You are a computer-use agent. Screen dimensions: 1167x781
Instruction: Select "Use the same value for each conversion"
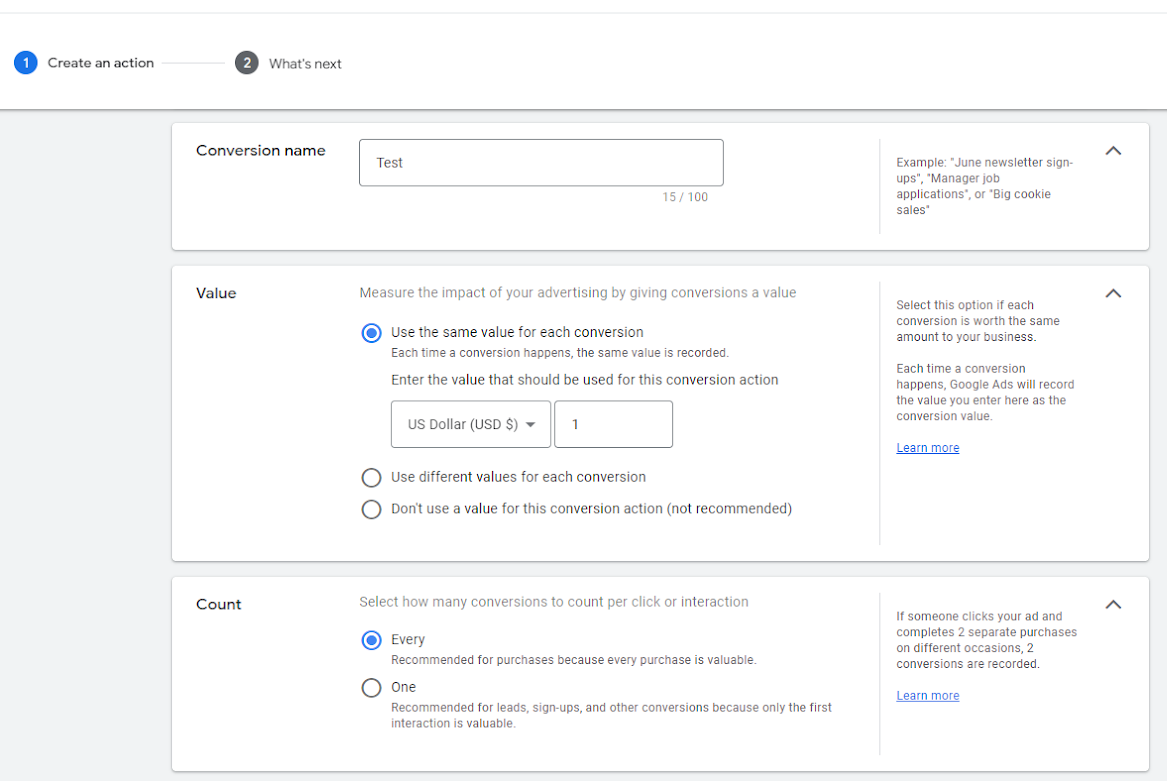coord(372,333)
